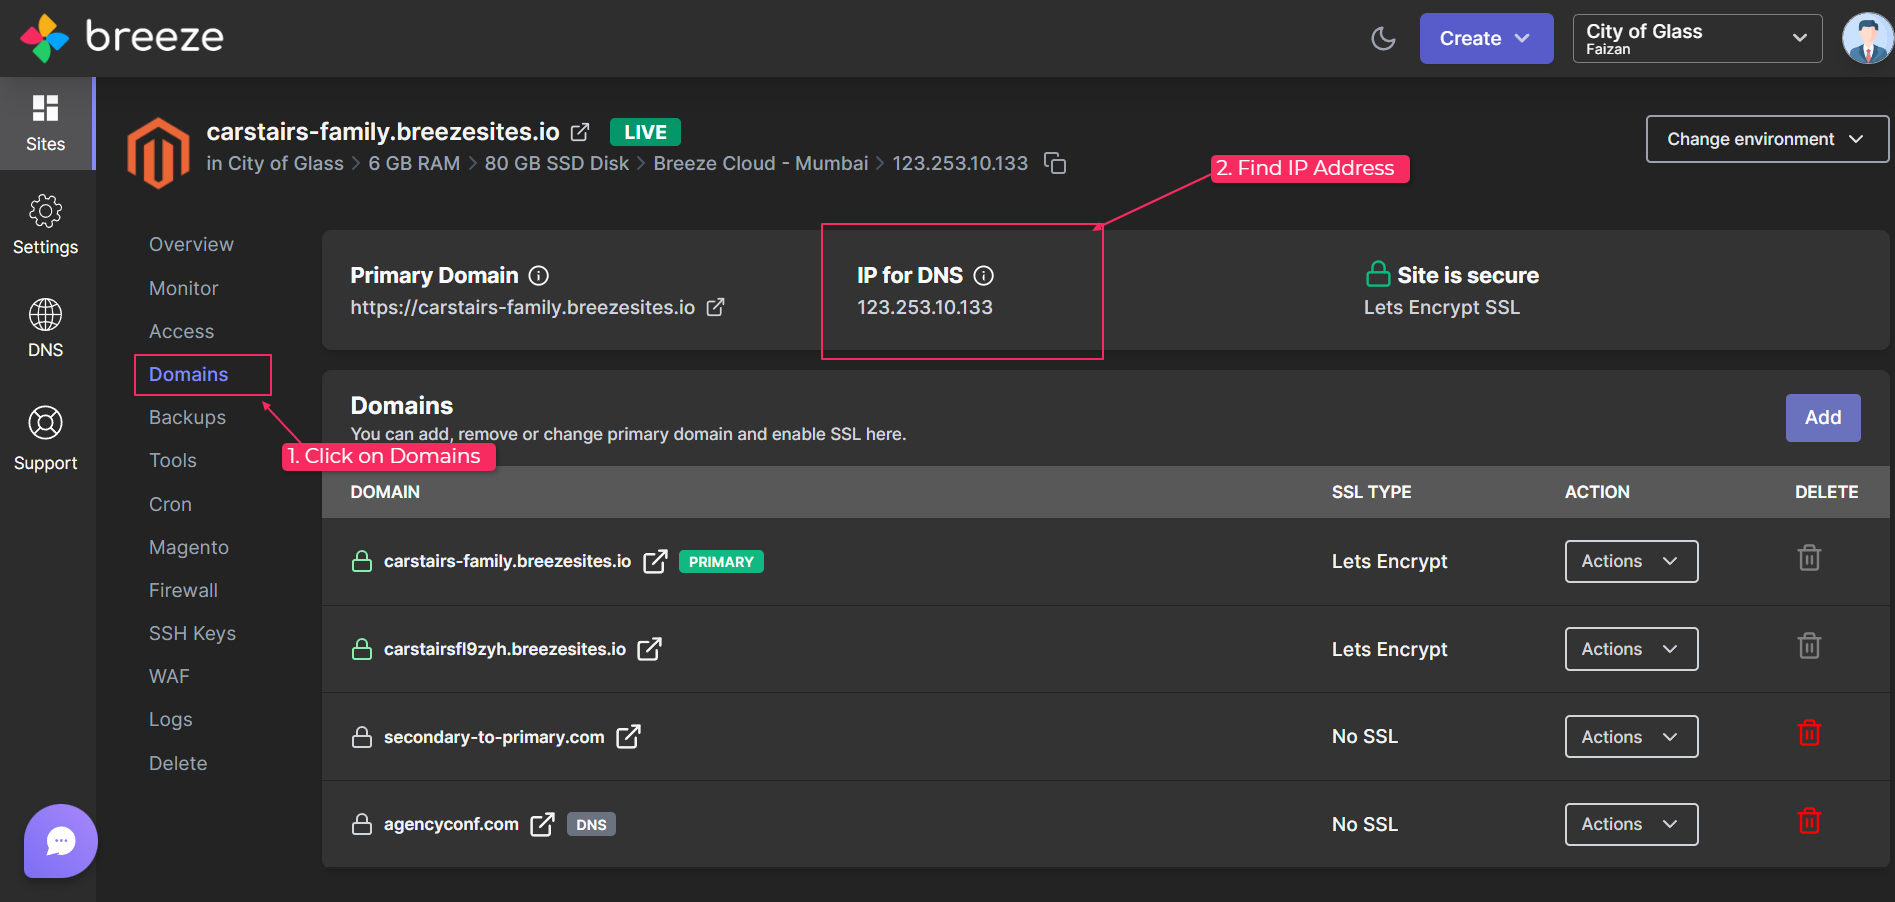The height and width of the screenshot is (902, 1895).
Task: Click trash icon for carstairs-family.breezesites.io
Action: [1810, 558]
